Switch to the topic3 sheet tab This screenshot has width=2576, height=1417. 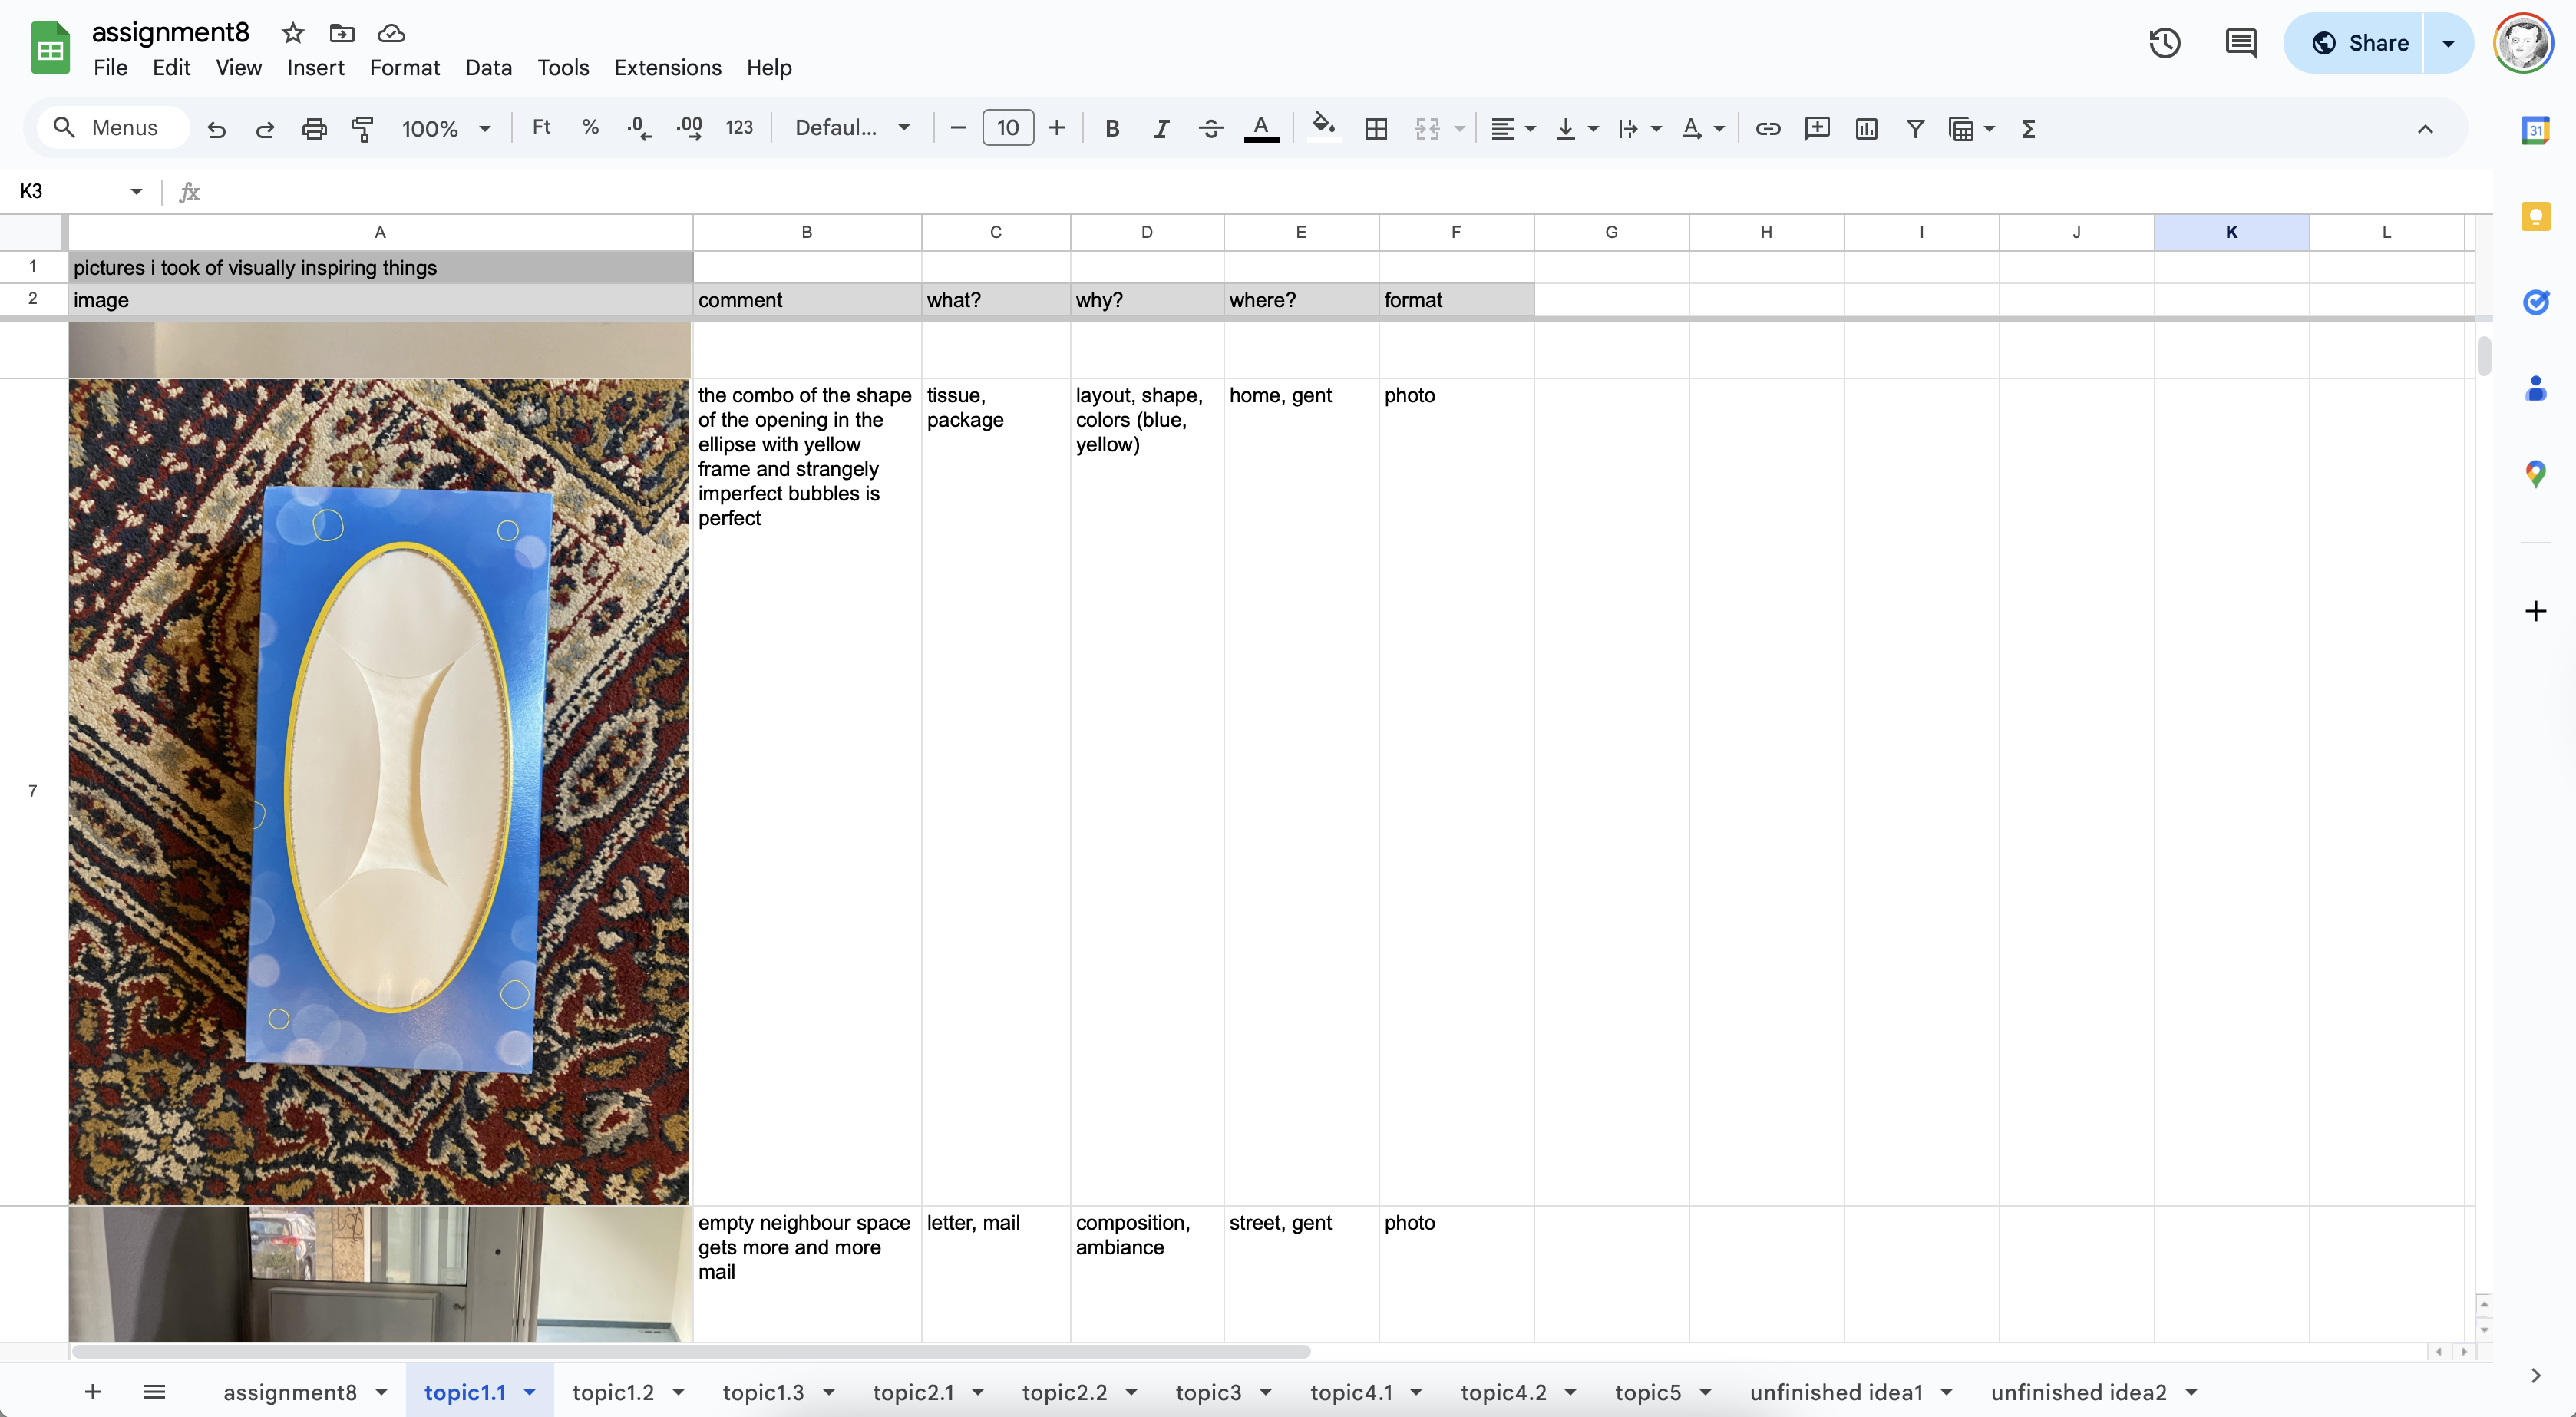[x=1207, y=1392]
